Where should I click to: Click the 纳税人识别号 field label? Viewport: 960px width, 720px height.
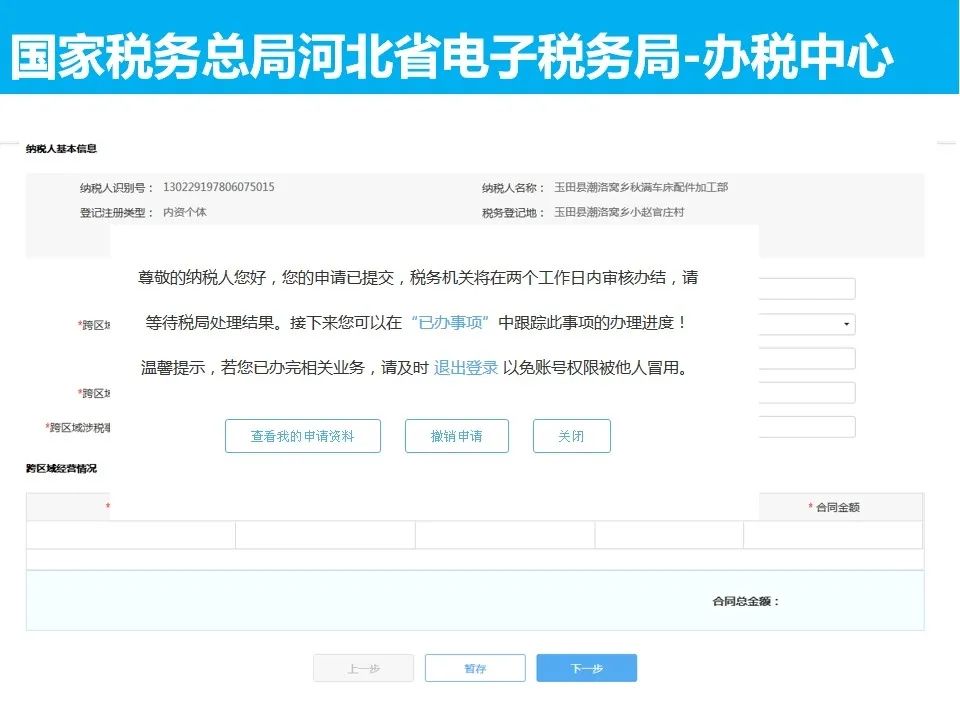116,188
